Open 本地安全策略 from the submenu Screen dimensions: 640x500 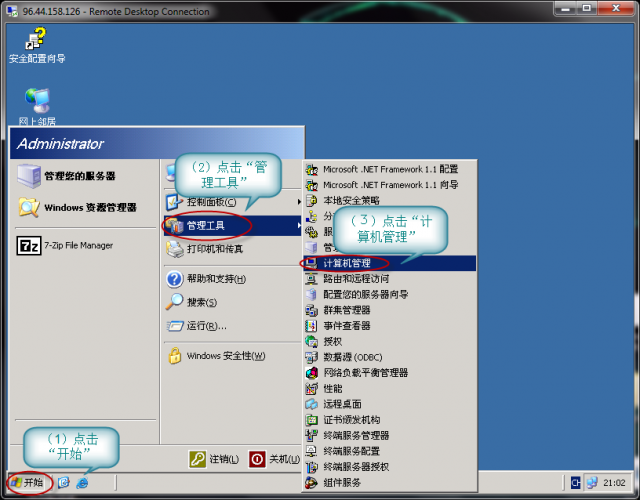(x=390, y=200)
